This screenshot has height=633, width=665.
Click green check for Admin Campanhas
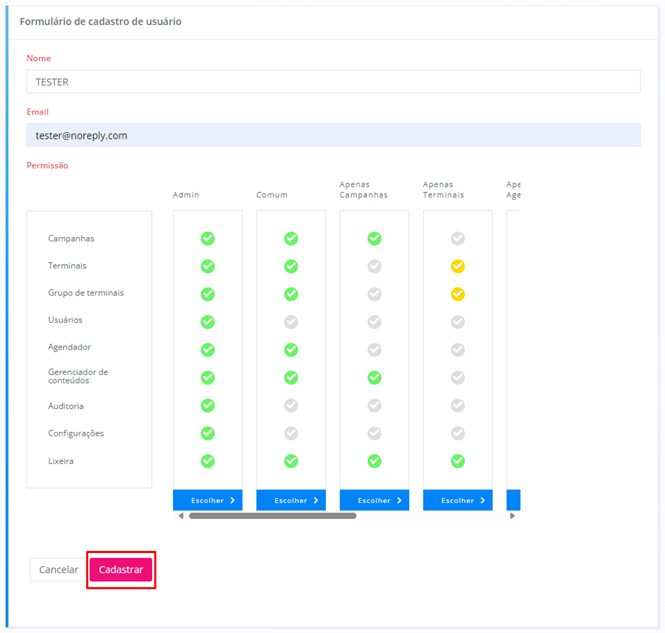[x=207, y=239]
